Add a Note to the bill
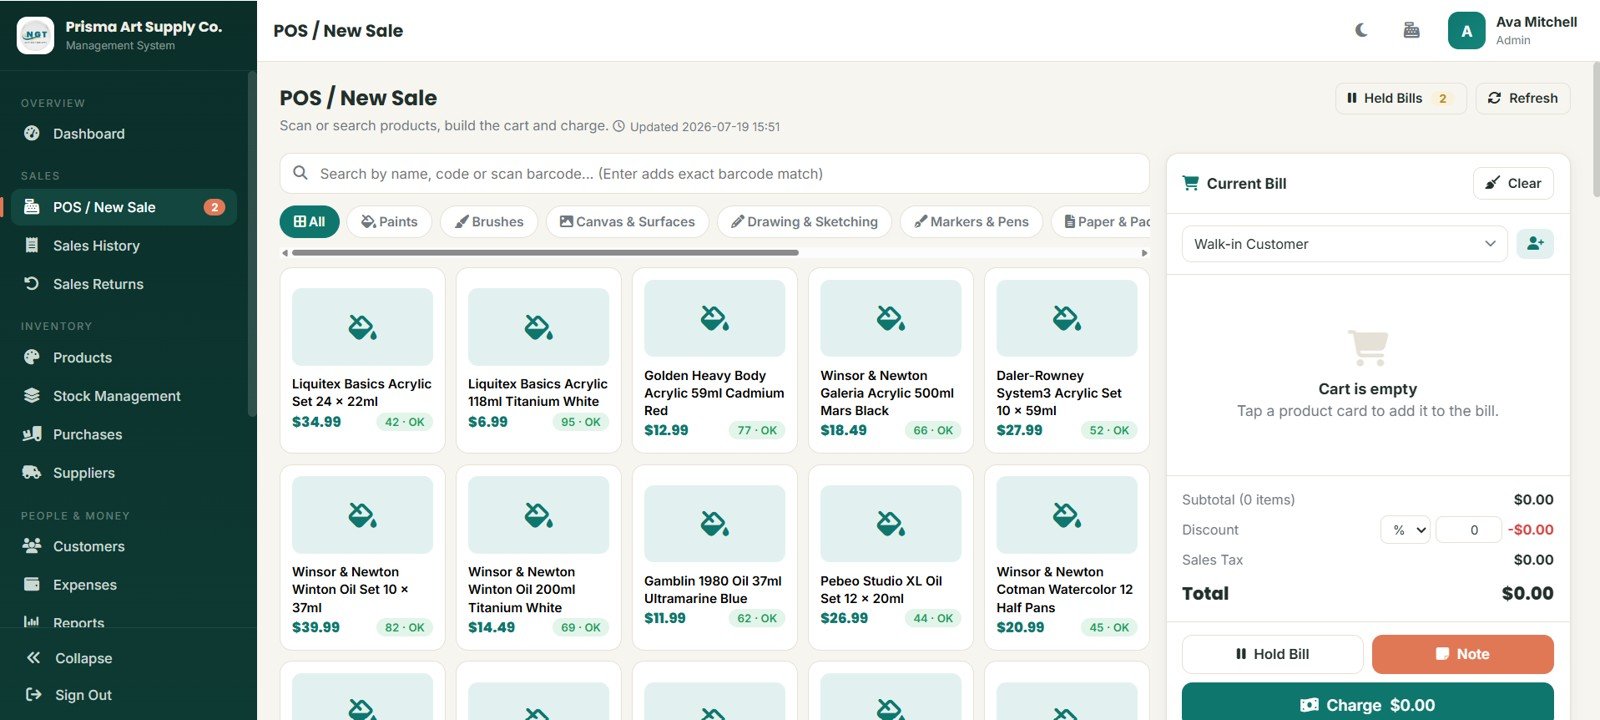Image resolution: width=1600 pixels, height=720 pixels. click(1462, 654)
